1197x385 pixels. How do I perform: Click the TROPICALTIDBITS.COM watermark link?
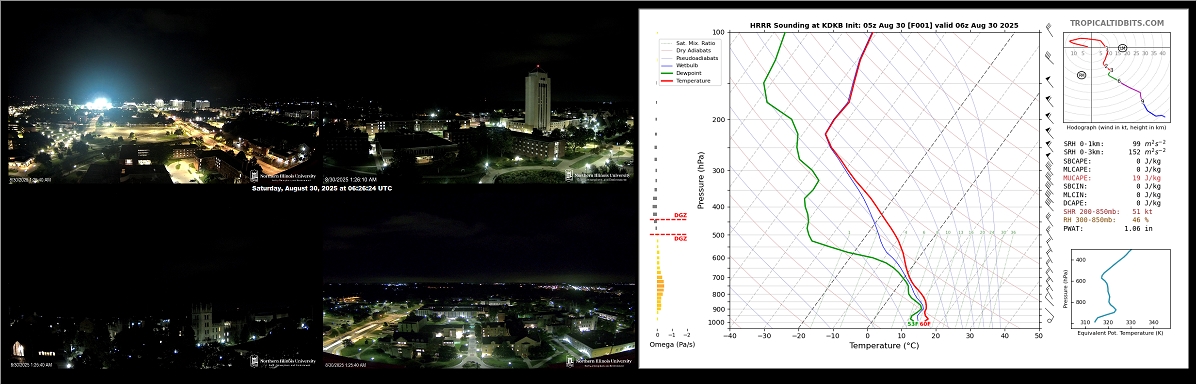[x=1117, y=23]
